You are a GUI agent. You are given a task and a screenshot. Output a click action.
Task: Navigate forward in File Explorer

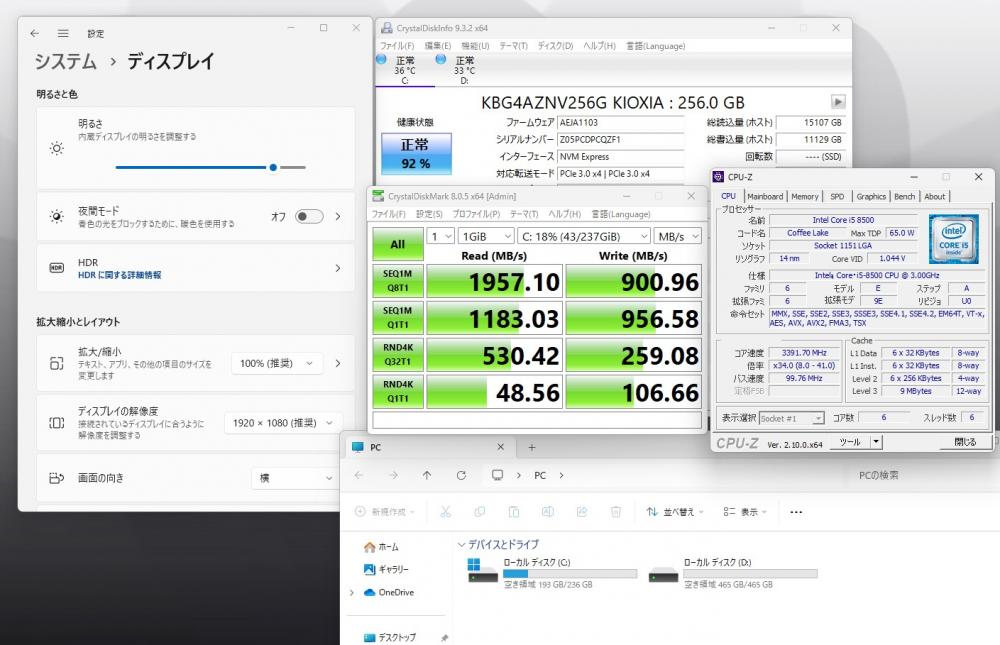tap(393, 475)
